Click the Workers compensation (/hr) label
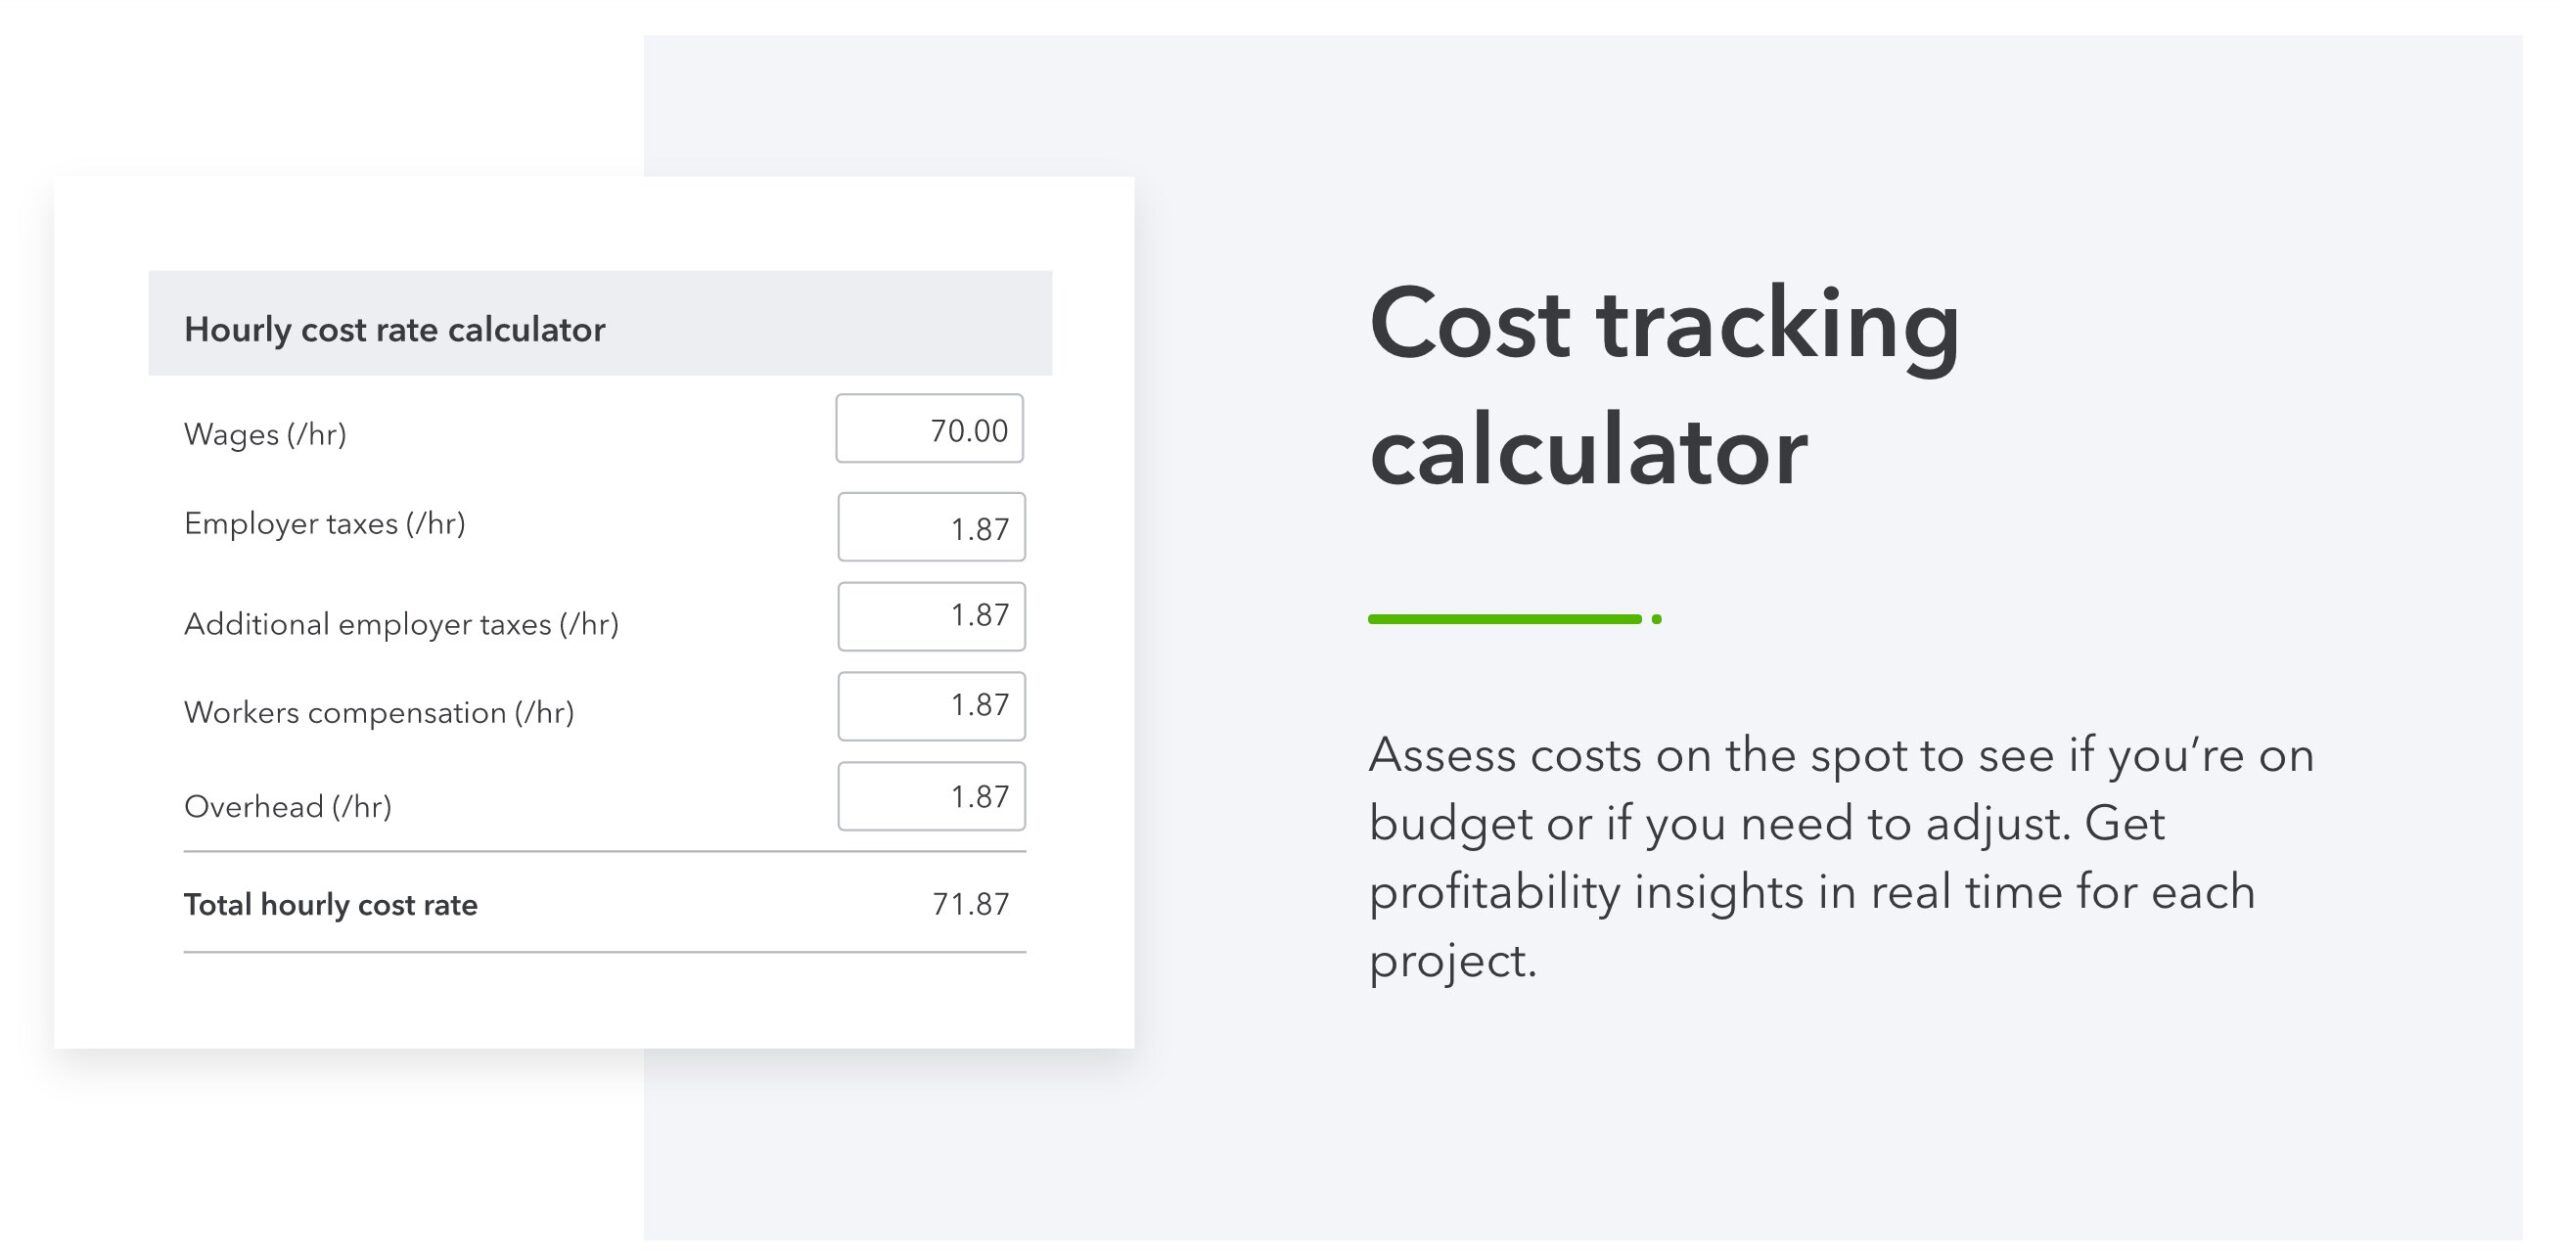Screen dimensions: 2560x1258 tap(379, 713)
